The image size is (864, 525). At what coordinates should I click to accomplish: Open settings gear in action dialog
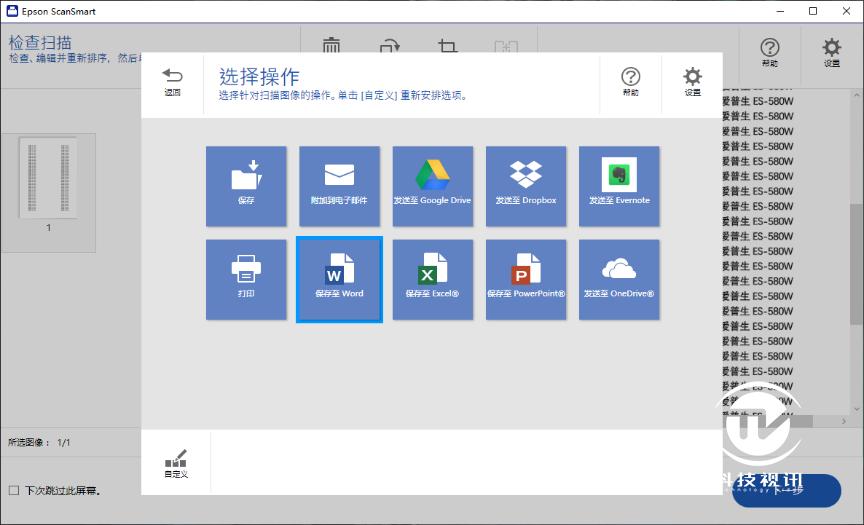pyautogui.click(x=693, y=82)
